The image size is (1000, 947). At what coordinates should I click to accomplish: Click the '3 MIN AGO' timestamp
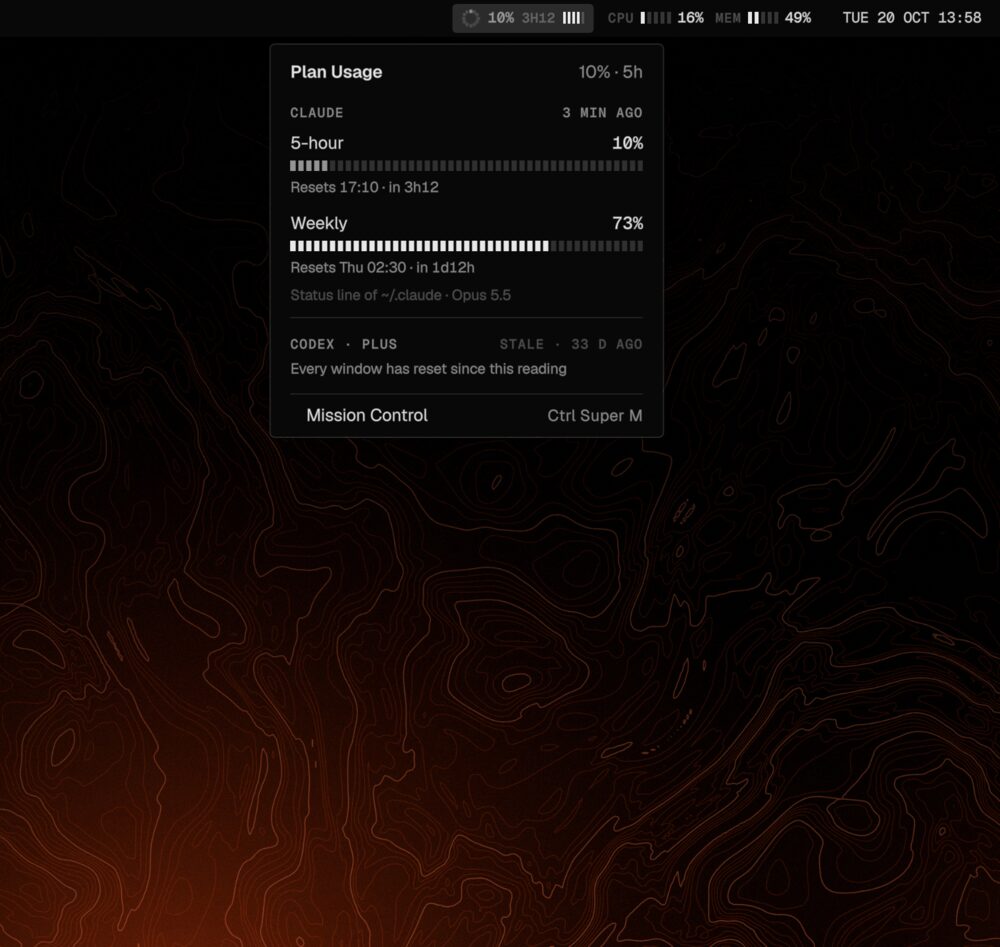coord(602,113)
